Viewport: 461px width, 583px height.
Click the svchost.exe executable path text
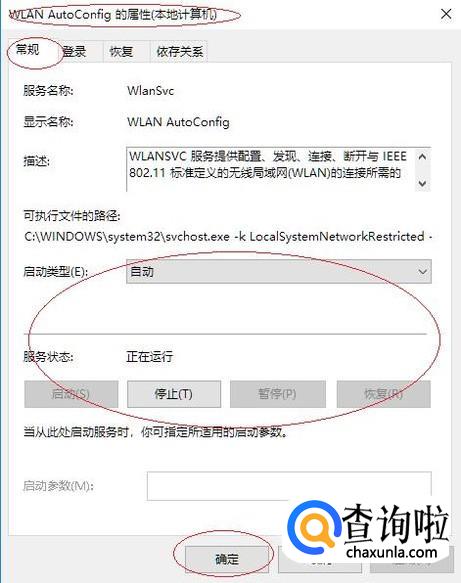(228, 236)
